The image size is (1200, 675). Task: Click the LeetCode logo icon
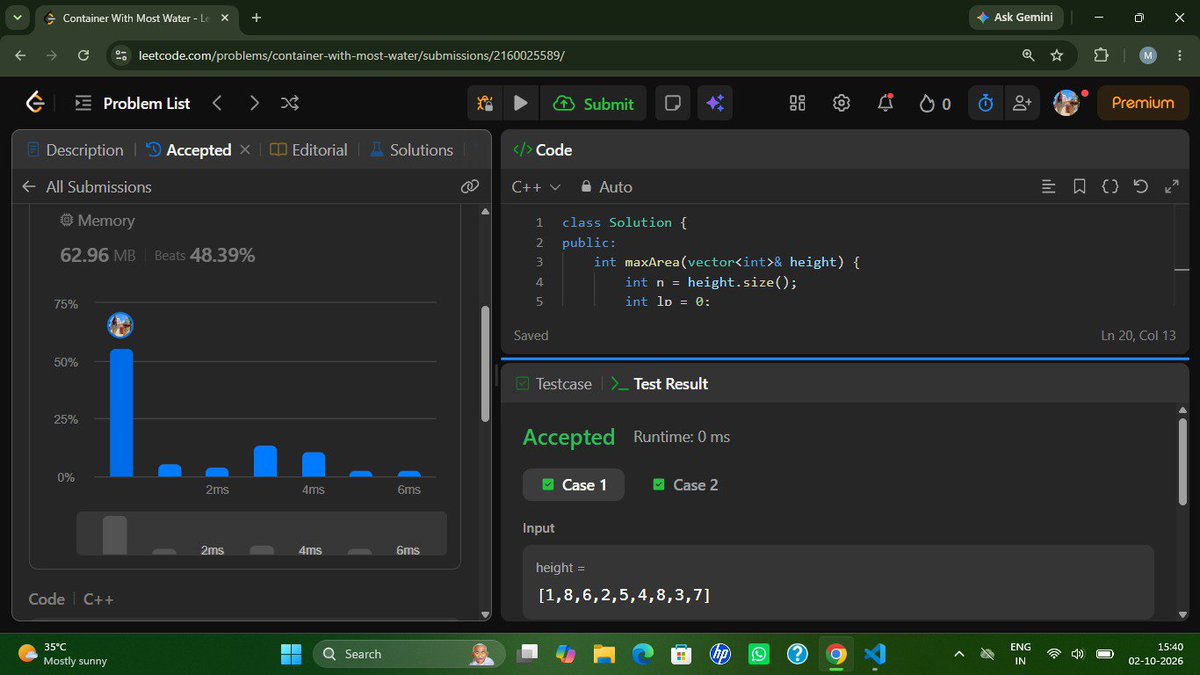[x=36, y=103]
